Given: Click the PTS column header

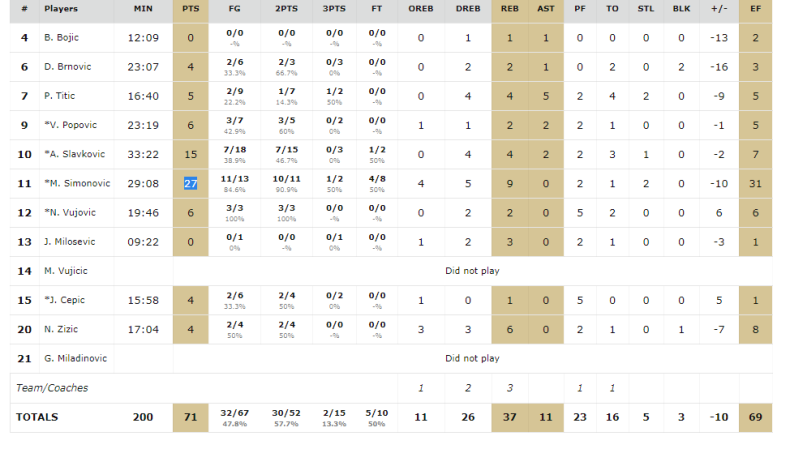Looking at the screenshot, I should tap(190, 8).
